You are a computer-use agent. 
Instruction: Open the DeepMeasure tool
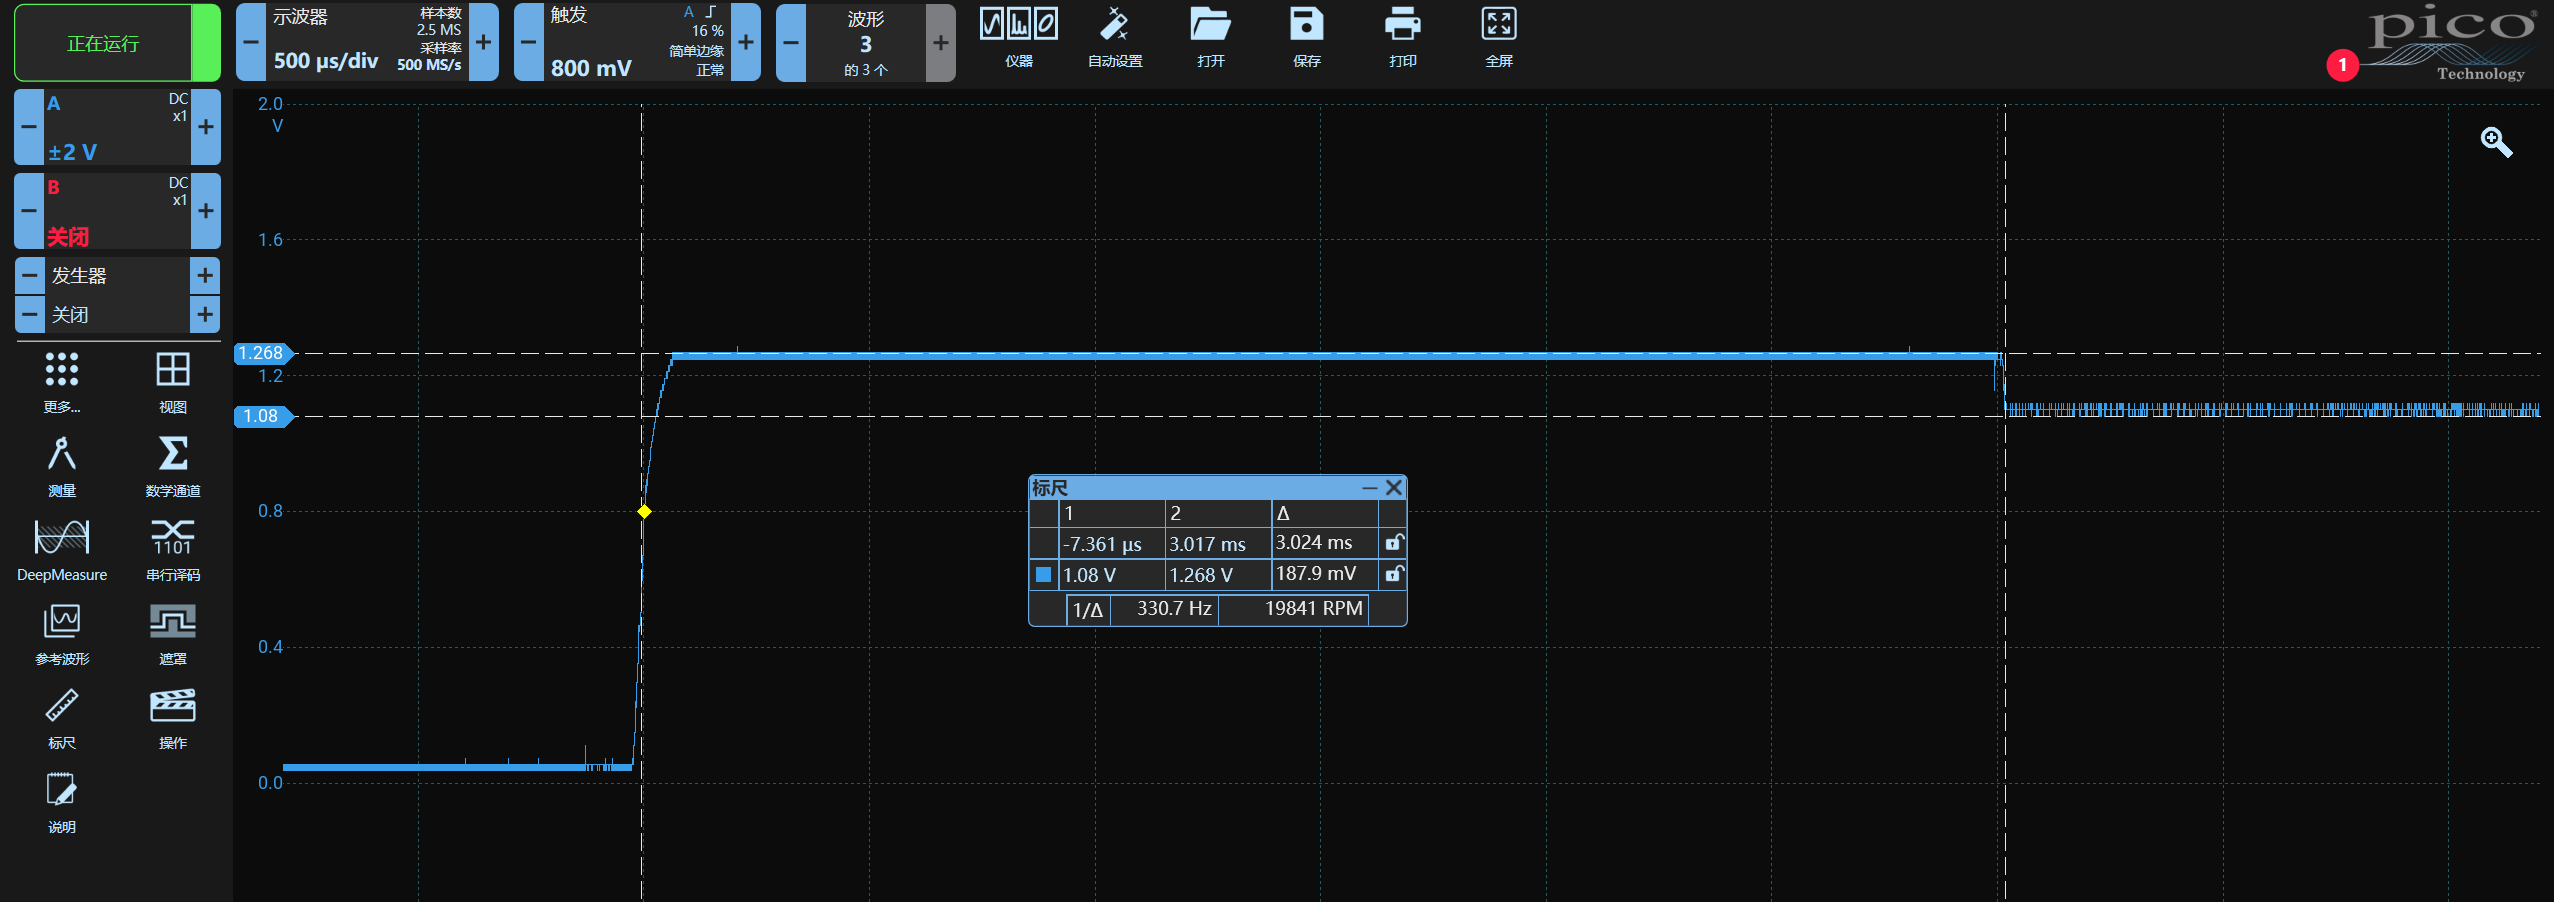point(62,549)
